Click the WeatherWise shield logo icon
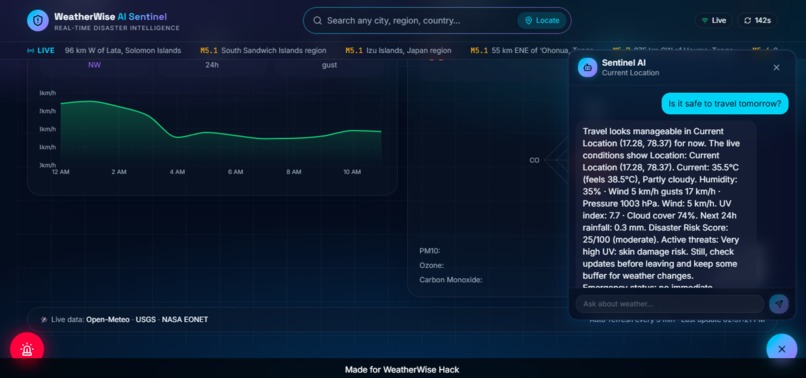 (x=38, y=21)
